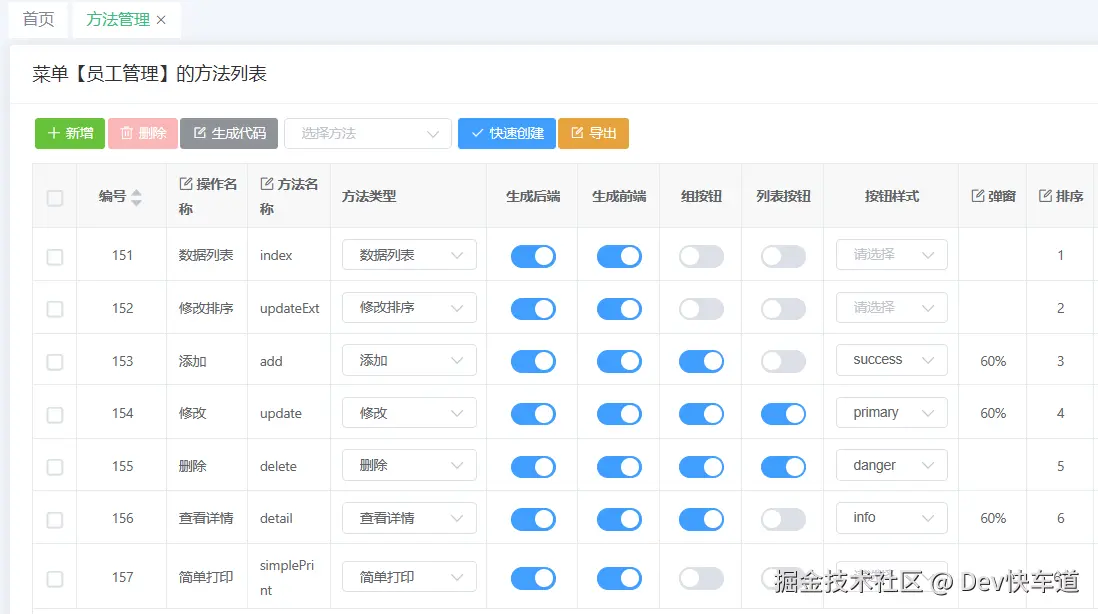Open 方法类型 dropdown for update row
The width and height of the screenshot is (1098, 614).
(409, 413)
